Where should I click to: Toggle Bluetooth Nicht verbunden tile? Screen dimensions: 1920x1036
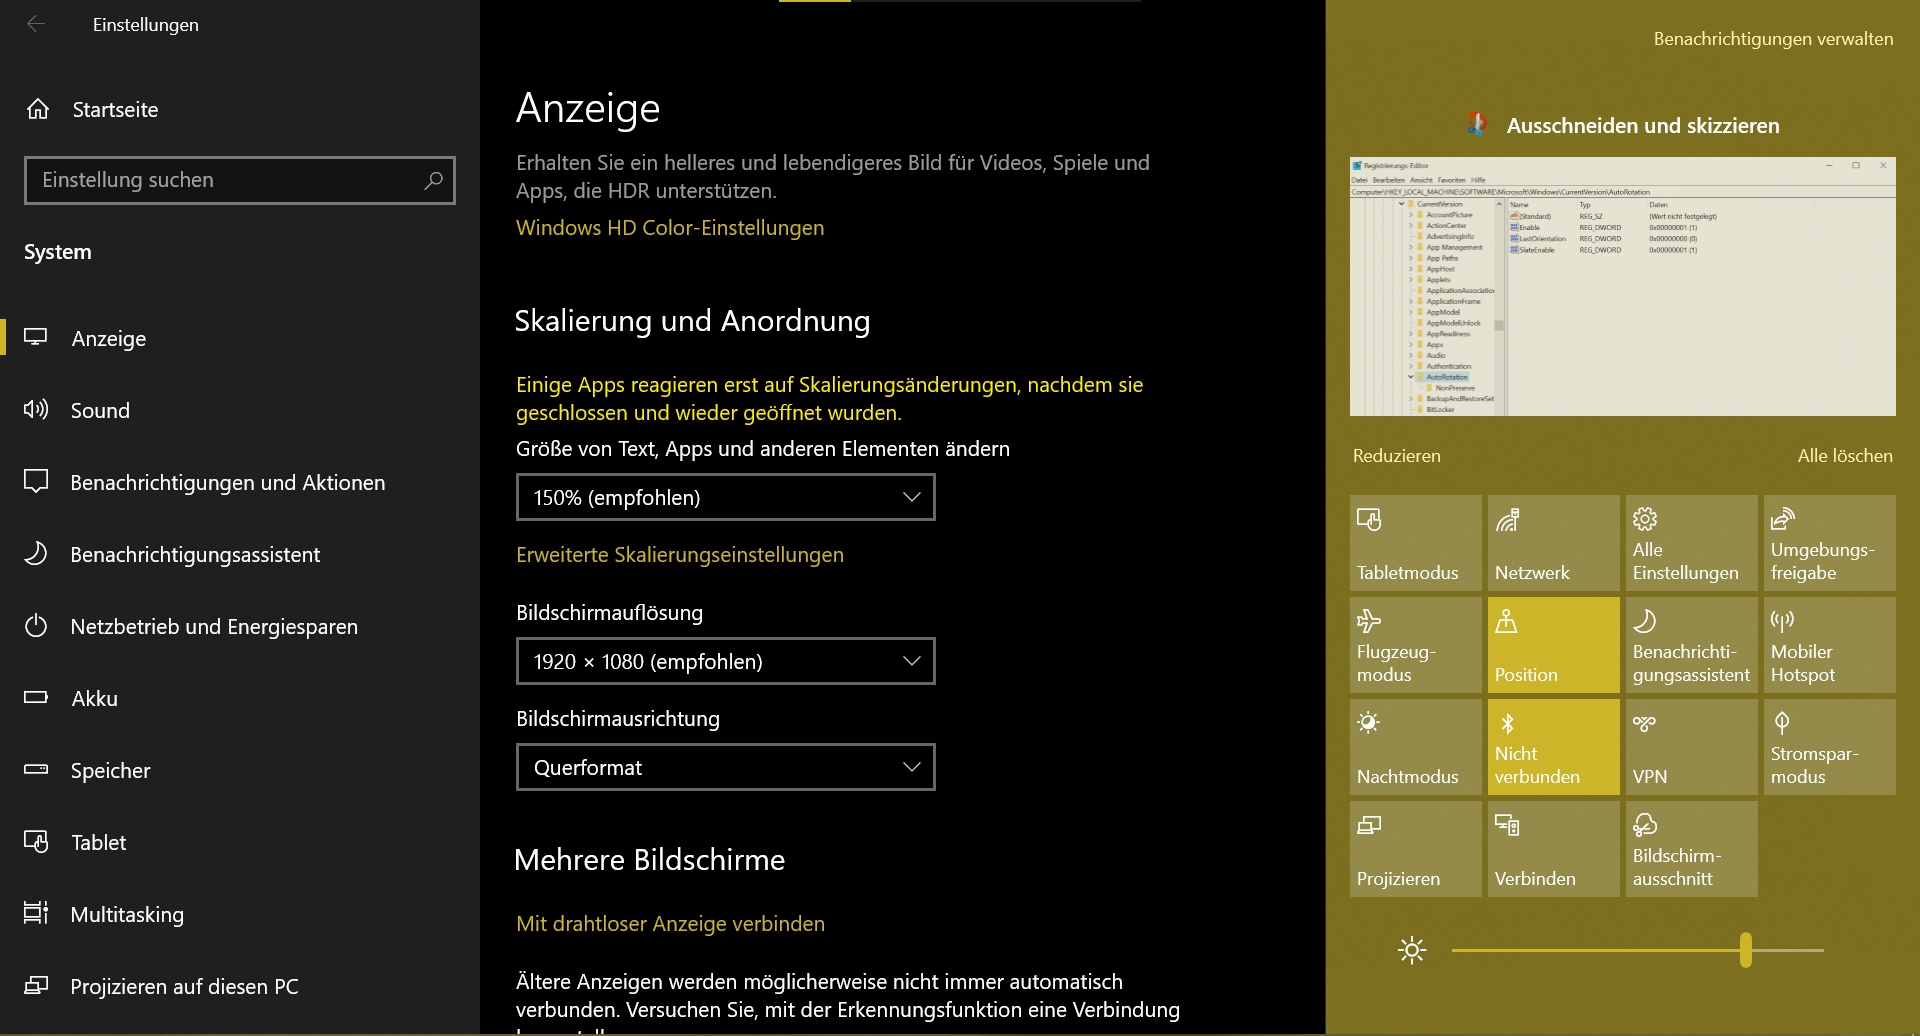(1554, 747)
